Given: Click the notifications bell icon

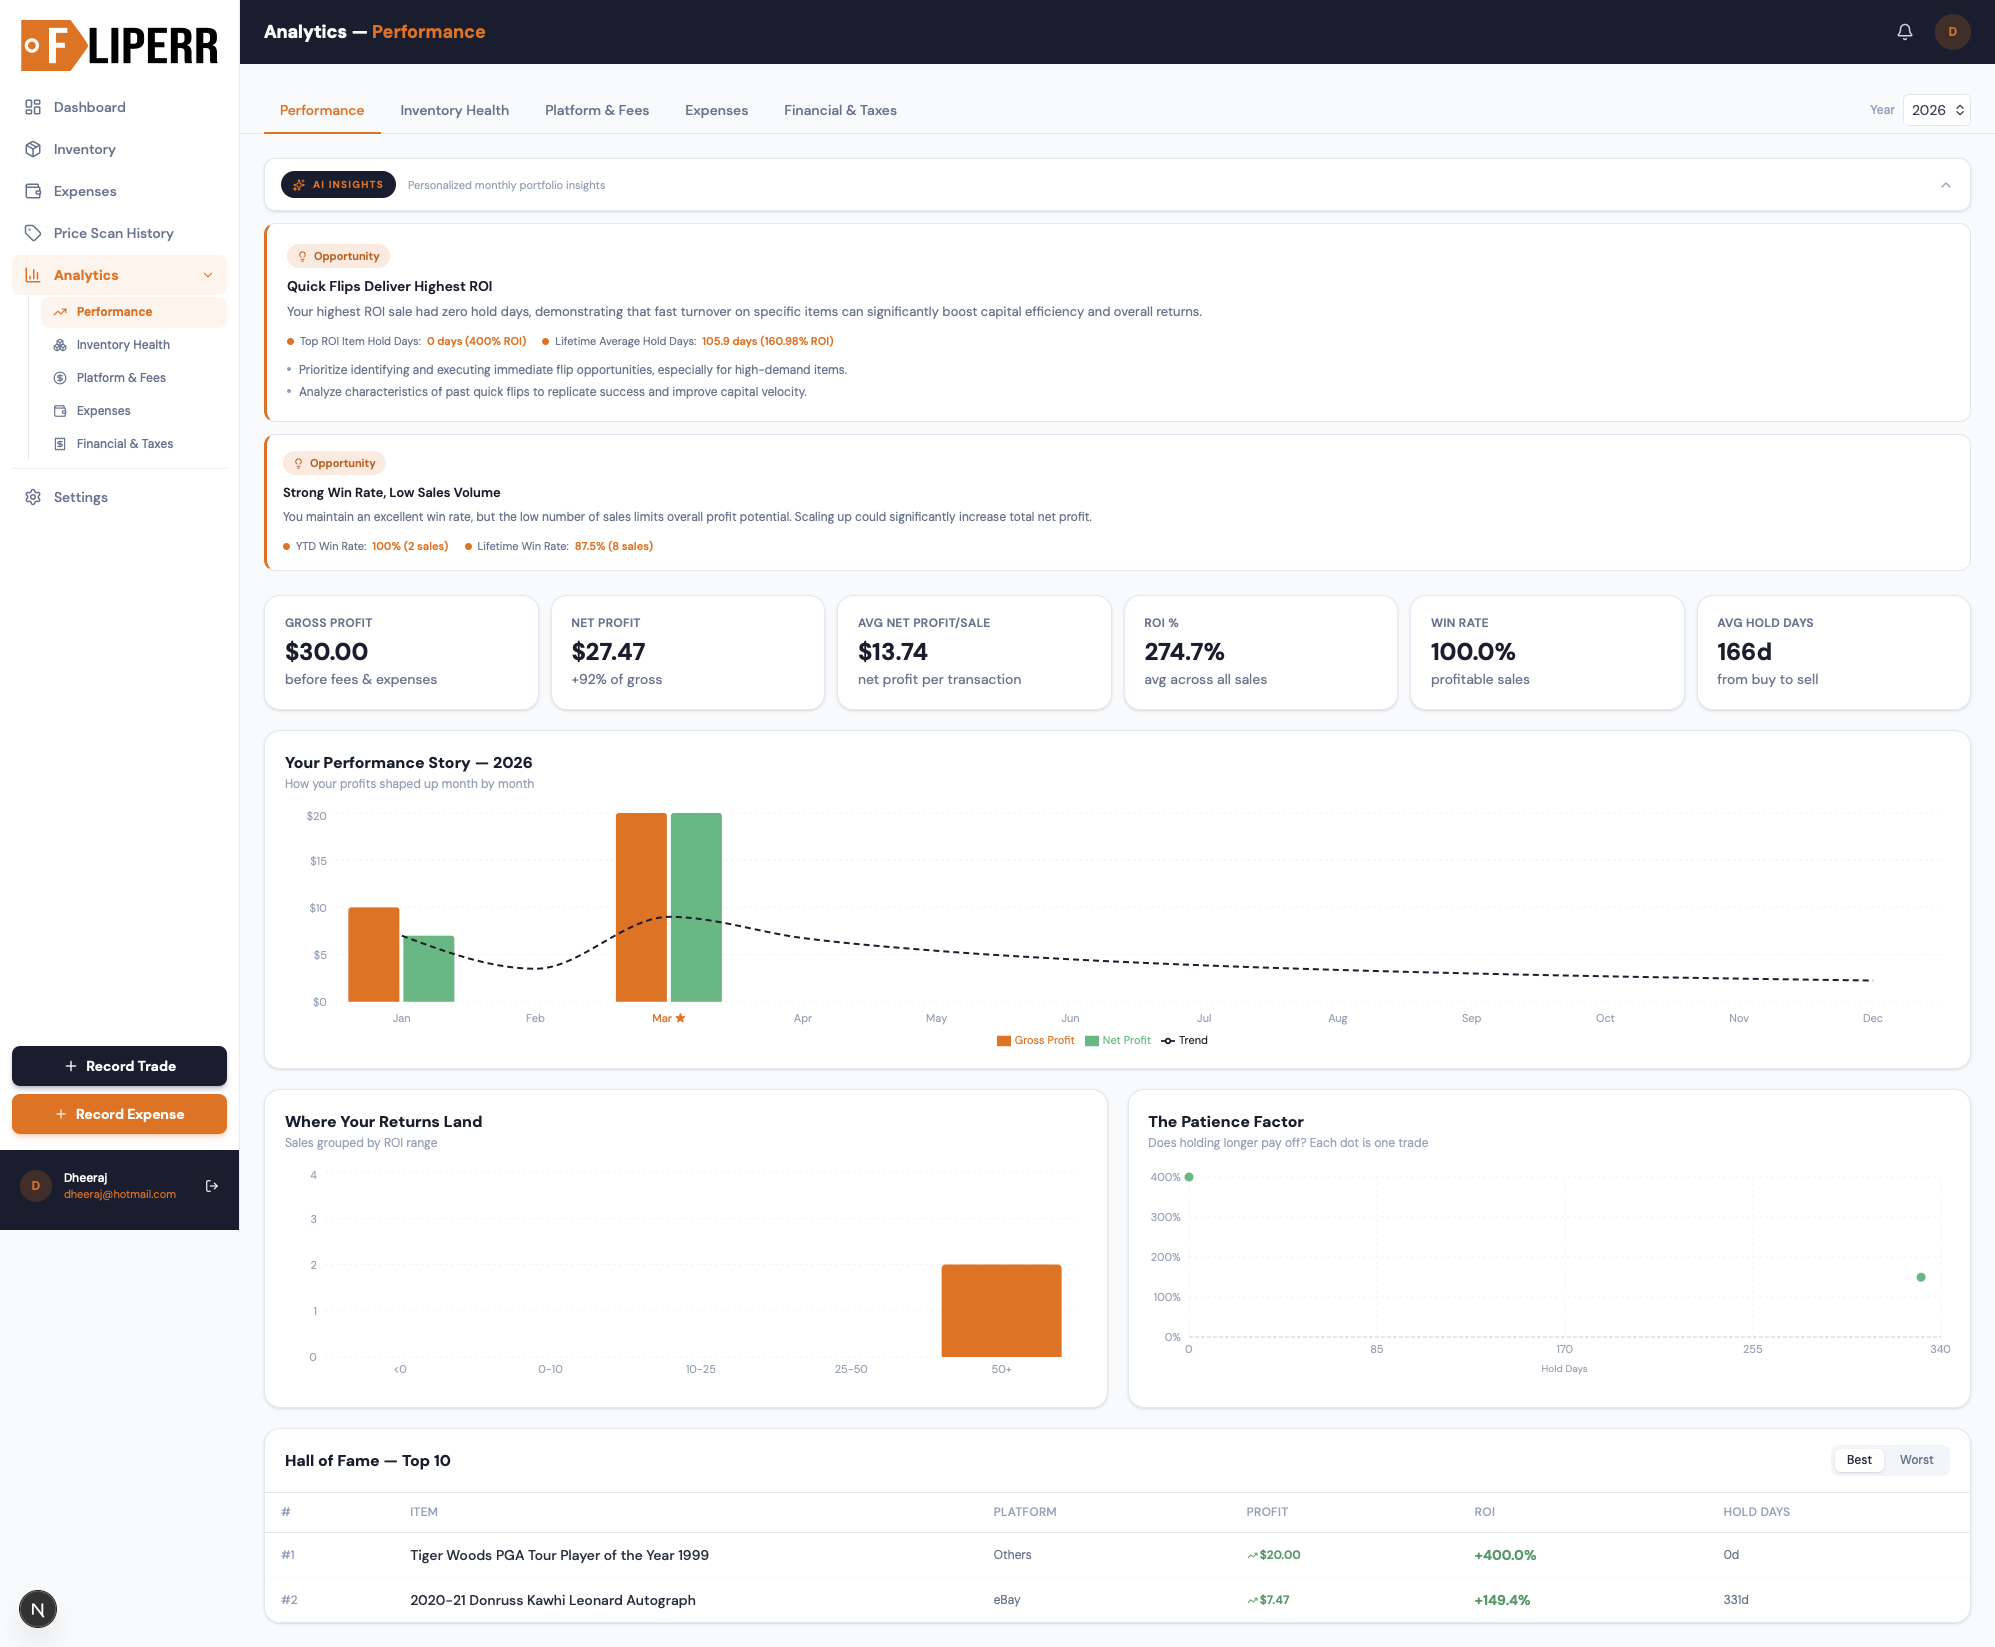Looking at the screenshot, I should coord(1905,32).
